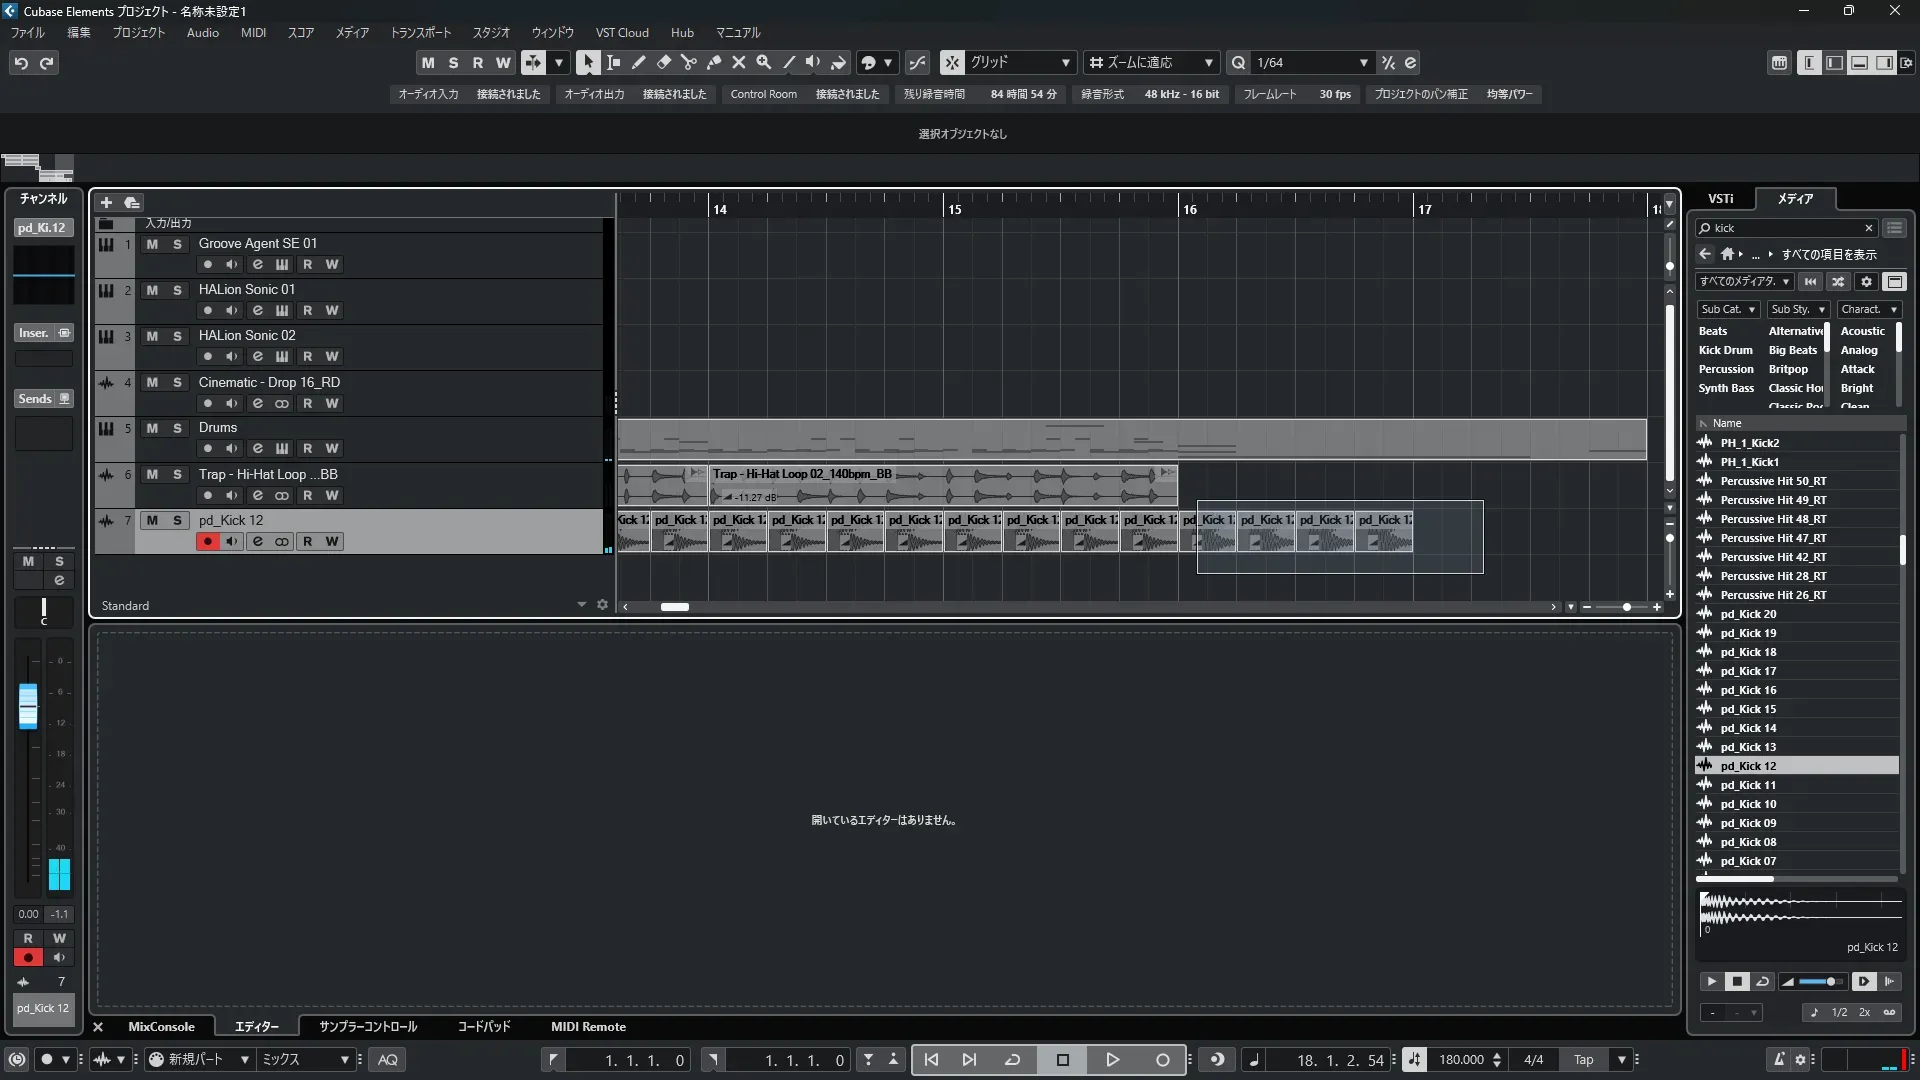Switch to the MixConsole tab
1920x1080 pixels.
(x=161, y=1026)
